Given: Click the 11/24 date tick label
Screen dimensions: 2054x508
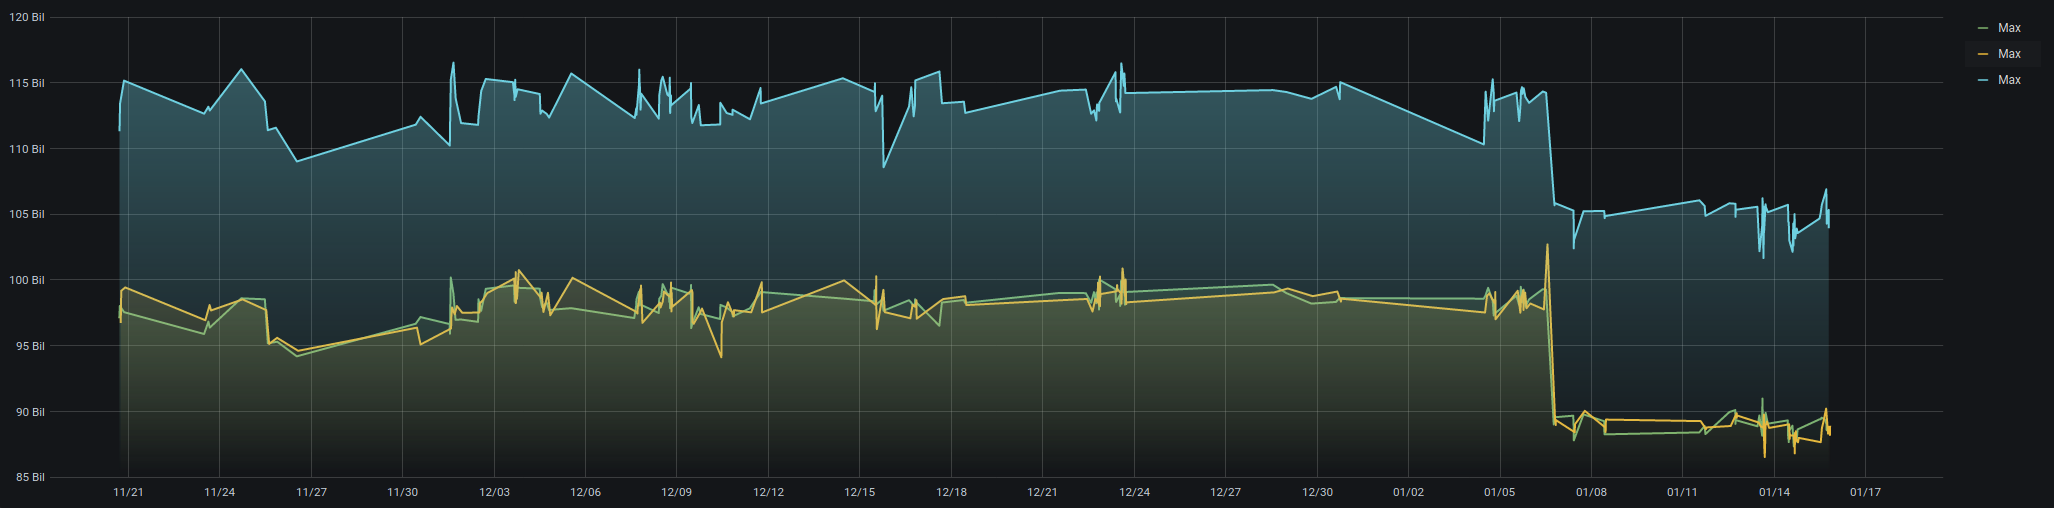Looking at the screenshot, I should [x=220, y=492].
